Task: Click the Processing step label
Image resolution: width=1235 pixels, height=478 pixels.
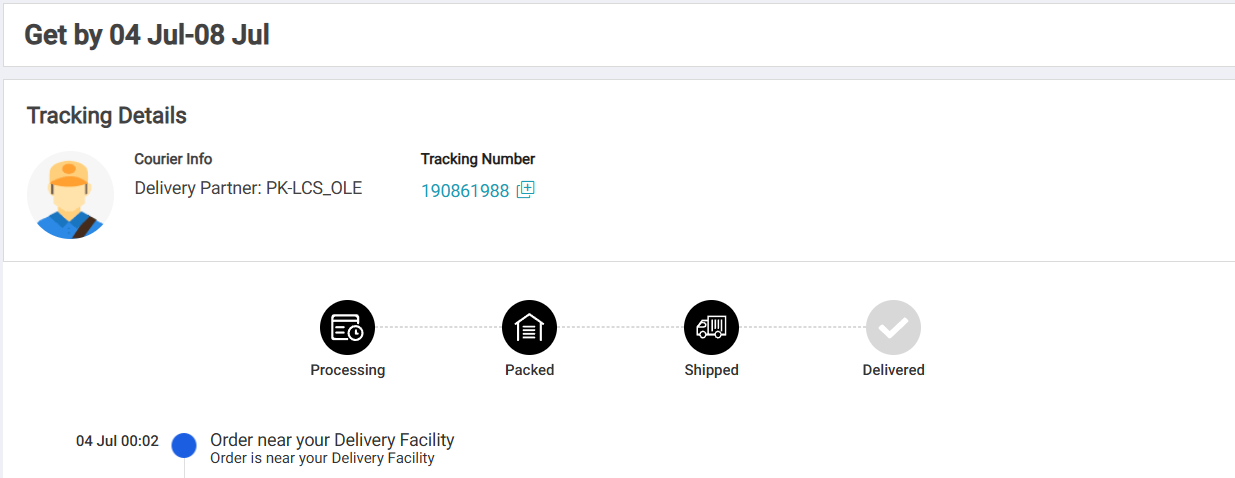Action: point(348,370)
